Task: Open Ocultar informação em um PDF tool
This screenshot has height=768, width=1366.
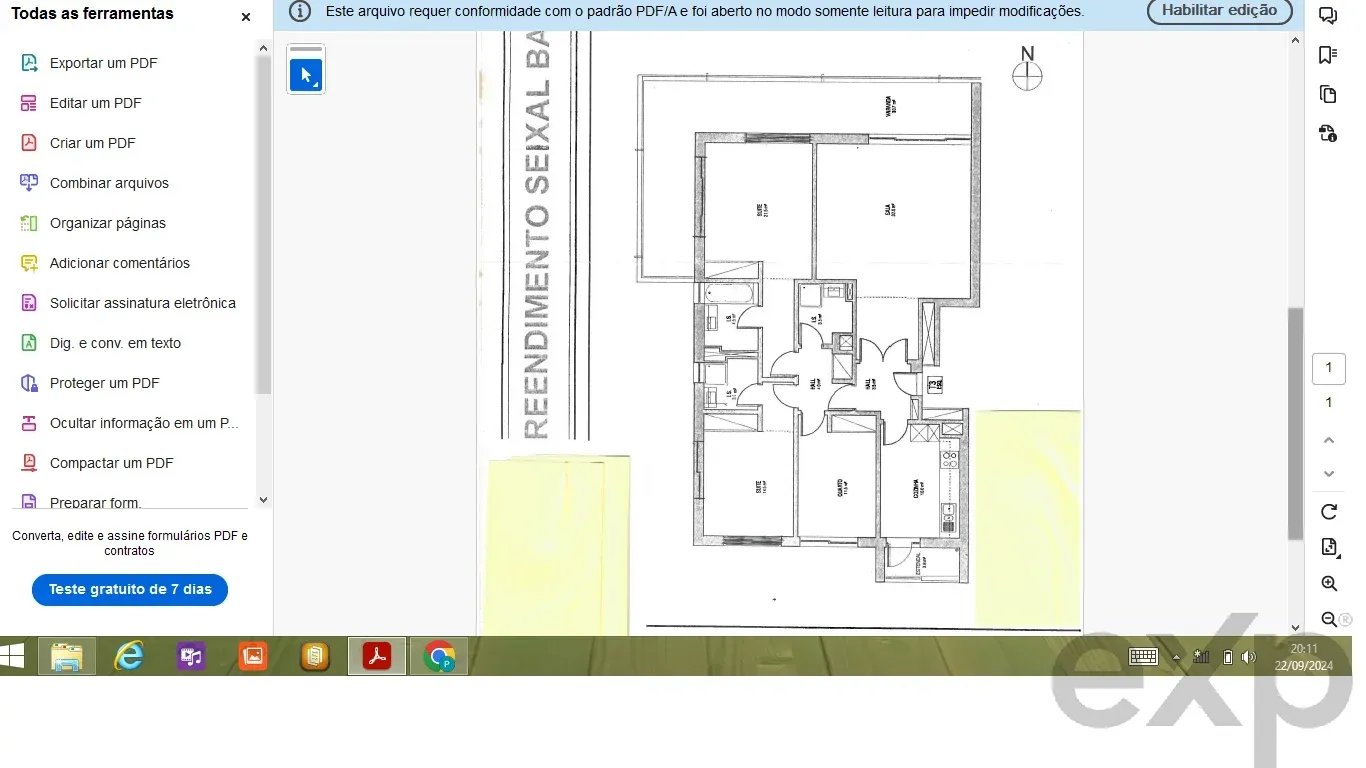Action: point(144,423)
